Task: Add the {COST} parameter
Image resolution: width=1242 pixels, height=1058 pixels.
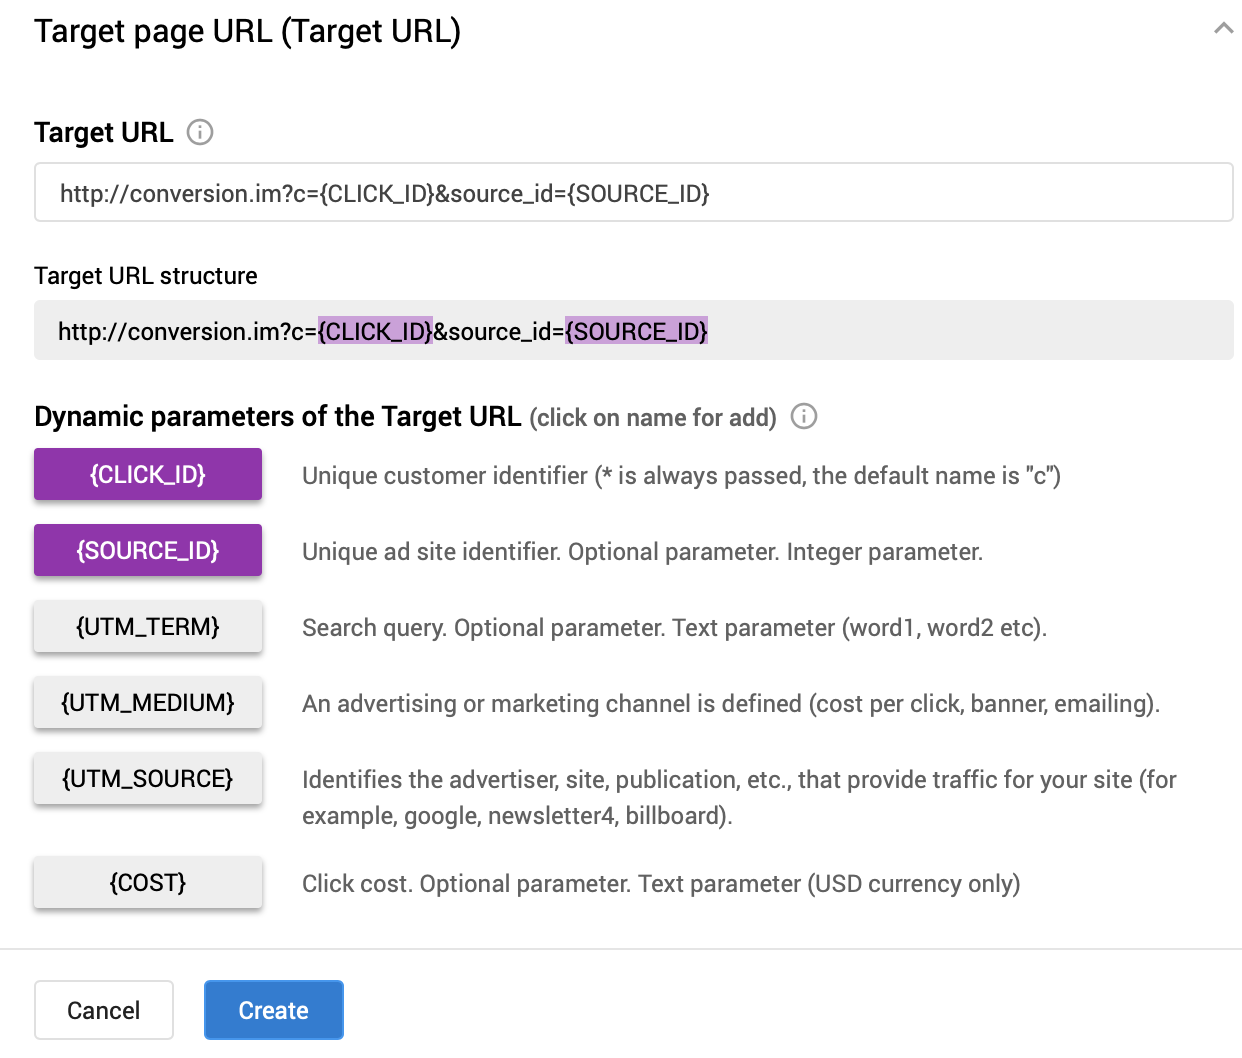Action: click(x=148, y=882)
